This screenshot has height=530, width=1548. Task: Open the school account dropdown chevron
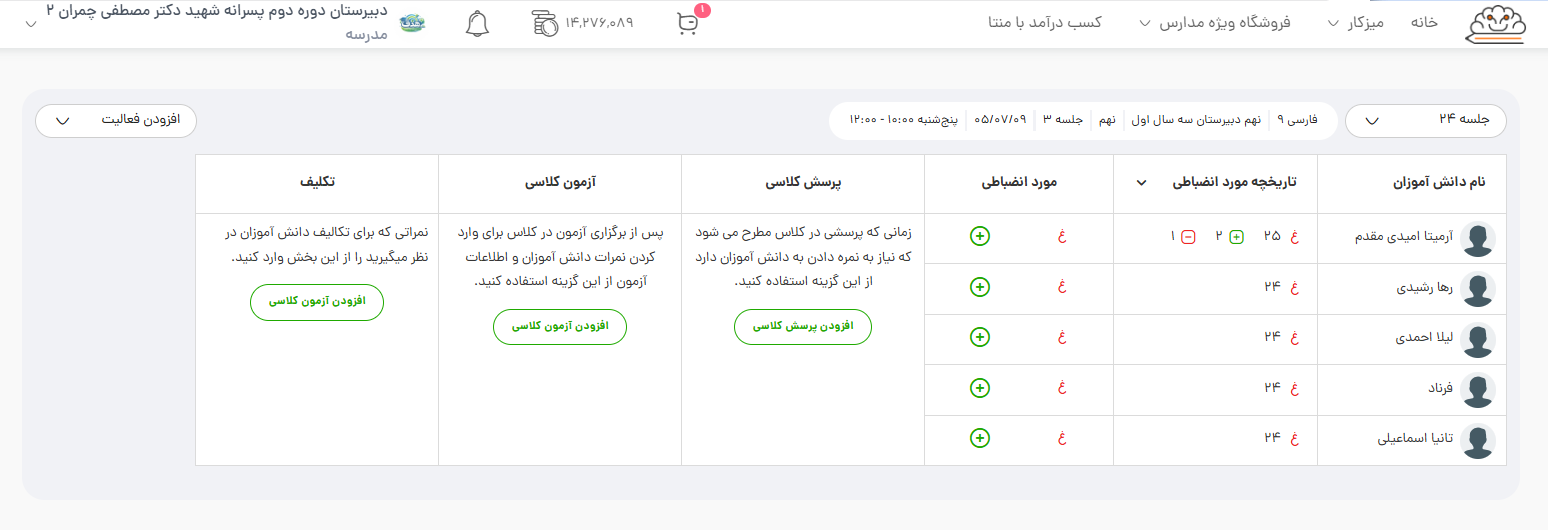tap(30, 22)
